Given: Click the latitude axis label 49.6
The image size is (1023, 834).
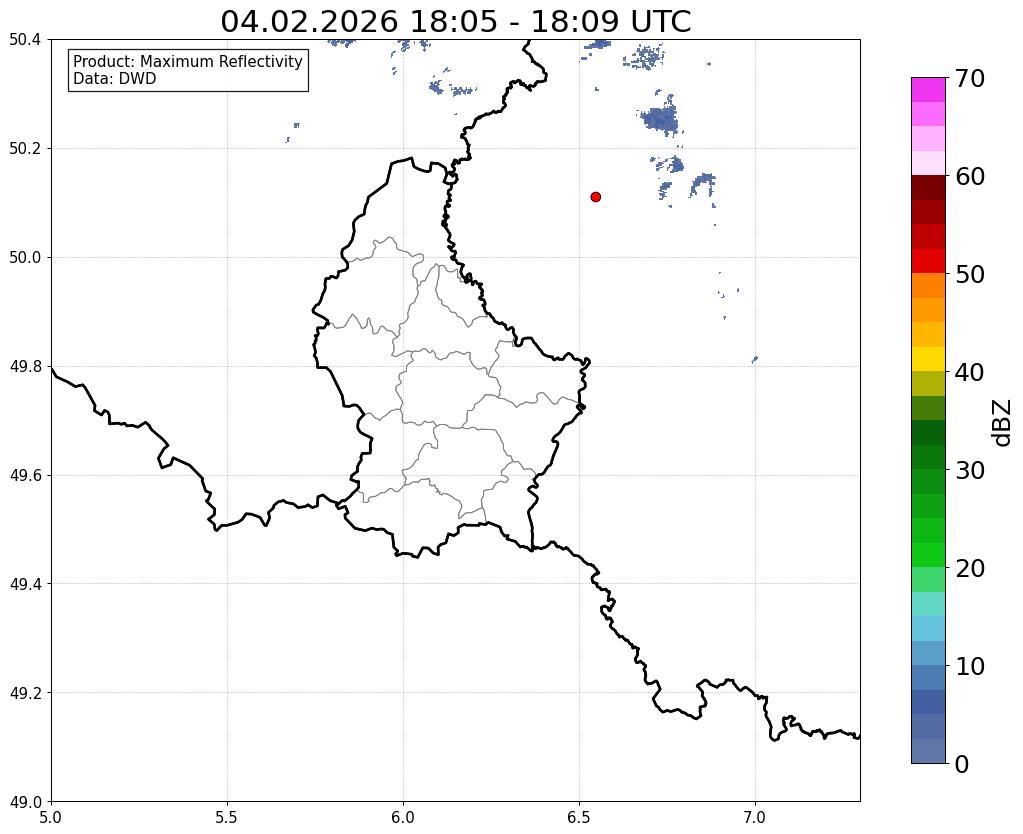Looking at the screenshot, I should (x=25, y=475).
